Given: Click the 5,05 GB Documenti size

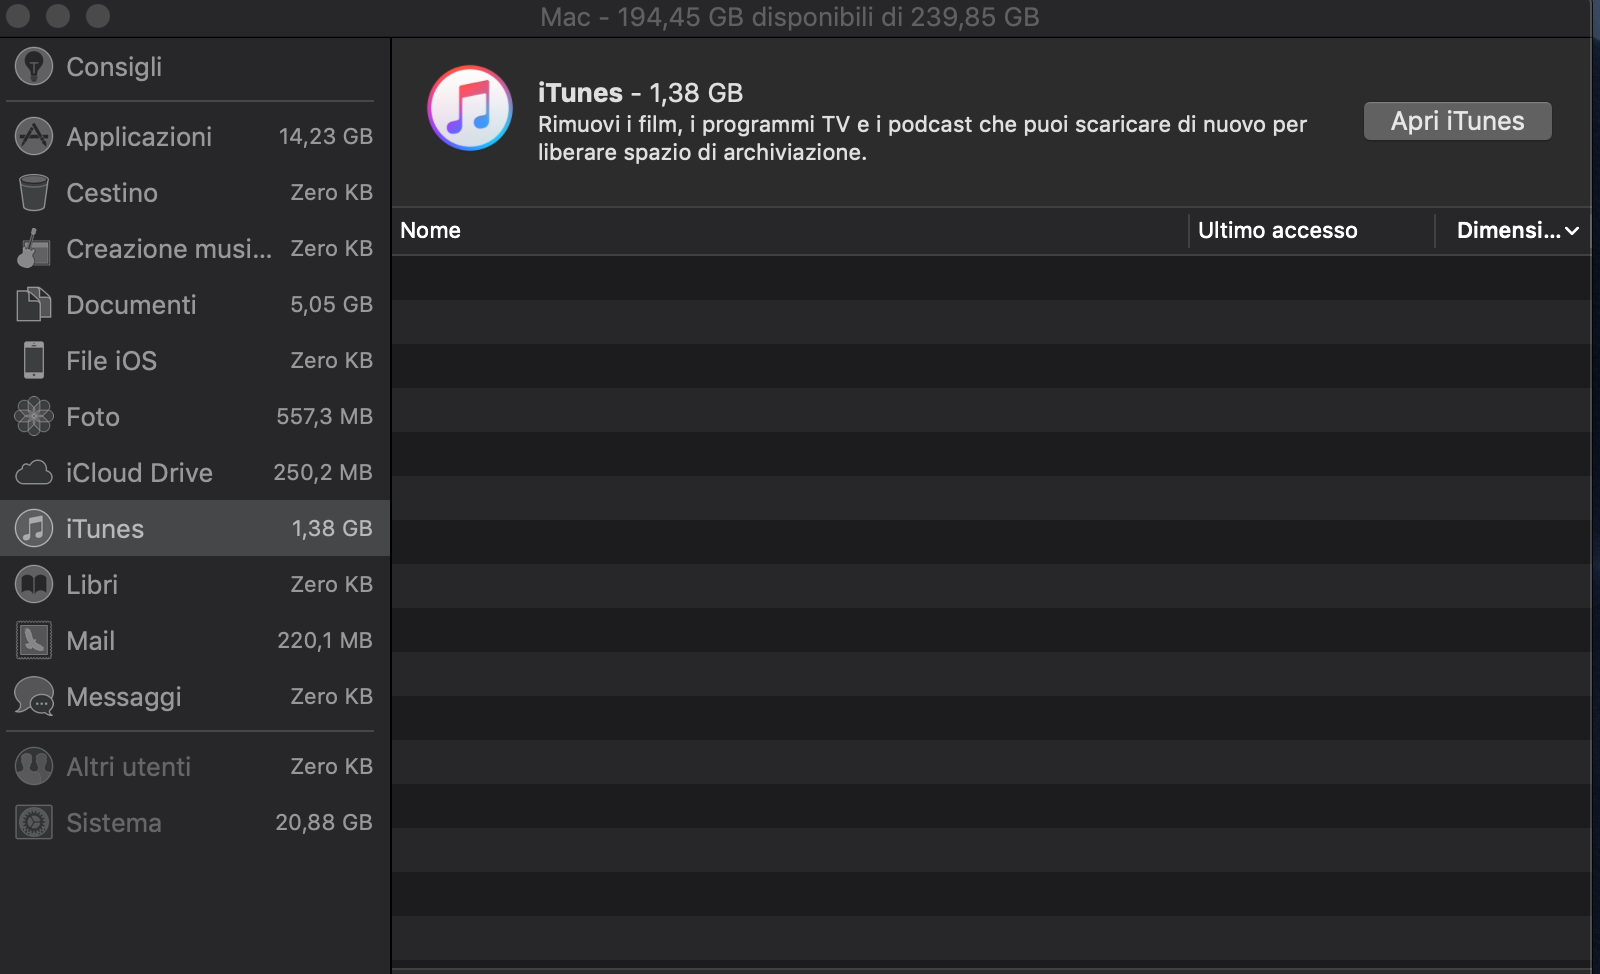Looking at the screenshot, I should pos(331,305).
